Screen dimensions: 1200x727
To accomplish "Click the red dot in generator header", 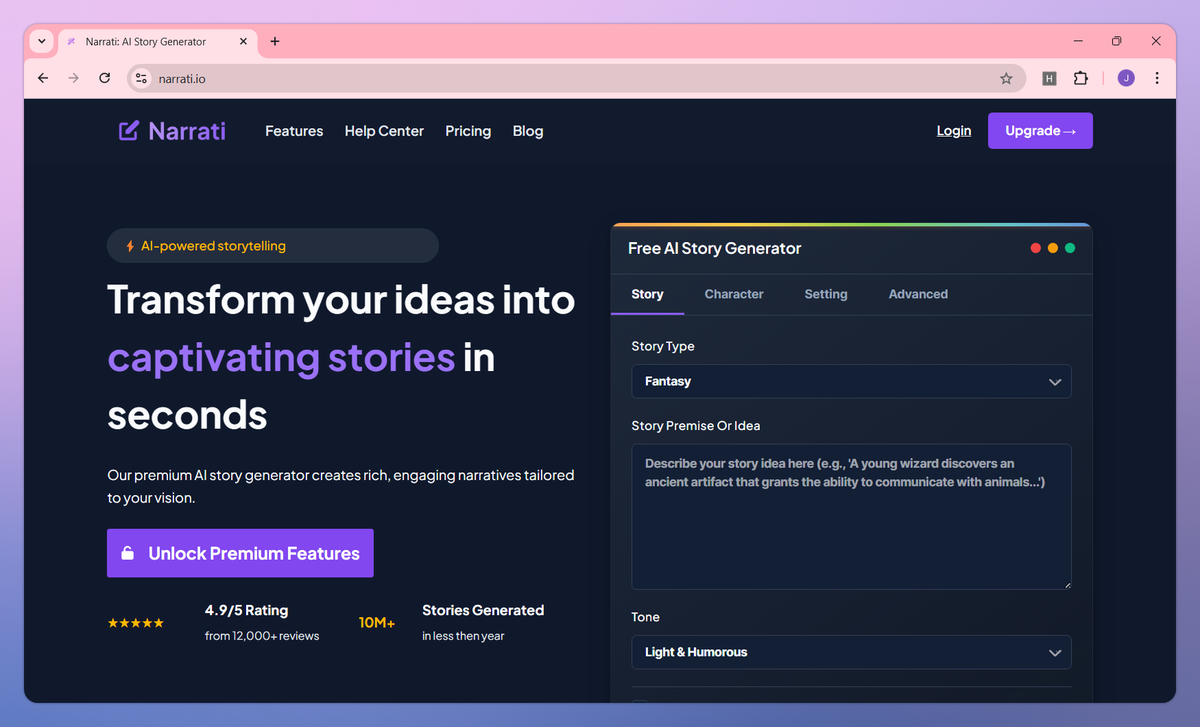I will pyautogui.click(x=1036, y=248).
